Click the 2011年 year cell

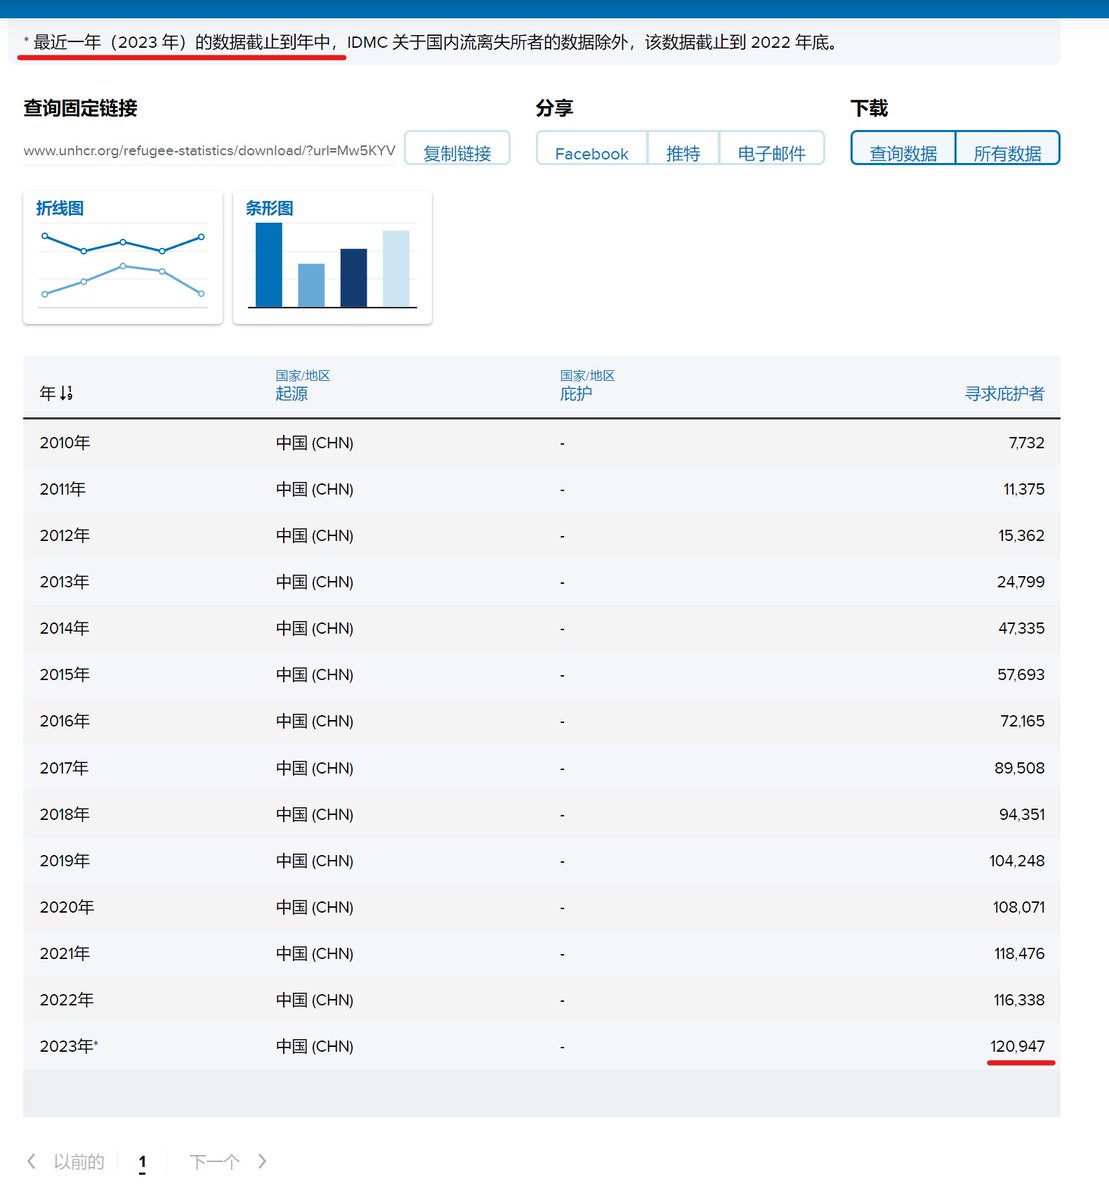(x=63, y=489)
